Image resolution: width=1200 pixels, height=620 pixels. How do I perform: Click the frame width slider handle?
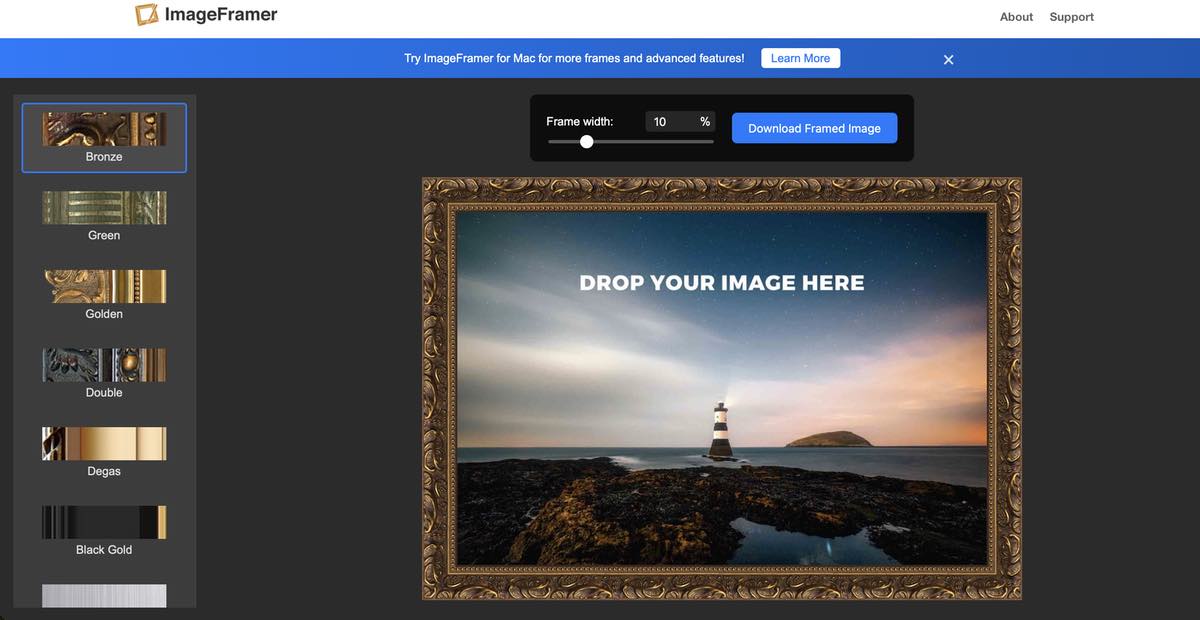587,142
